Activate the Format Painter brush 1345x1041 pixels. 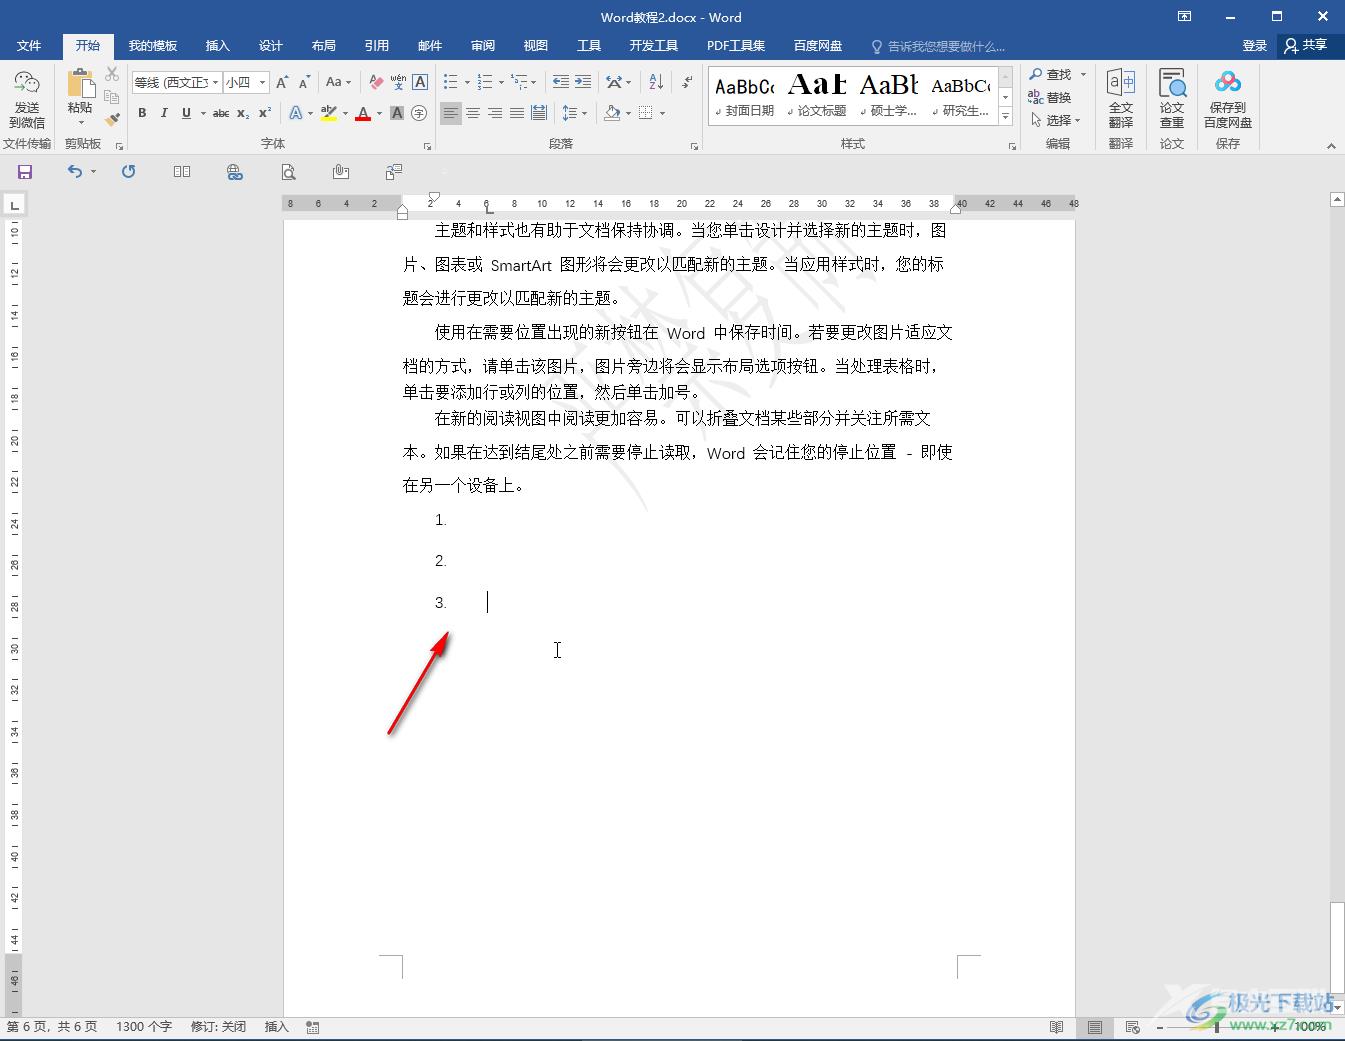[x=112, y=119]
